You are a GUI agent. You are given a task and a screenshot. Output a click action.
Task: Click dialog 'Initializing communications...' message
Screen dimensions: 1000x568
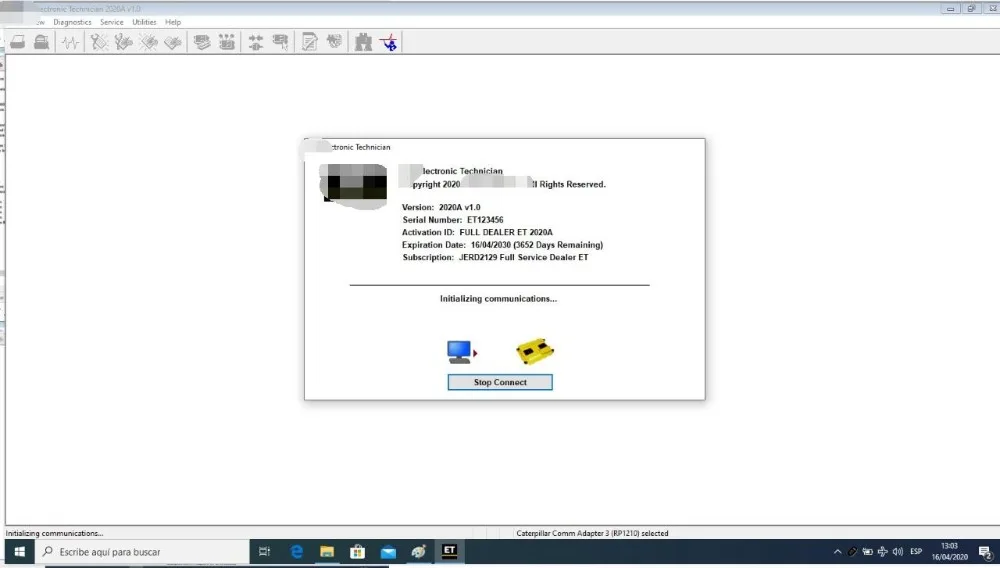point(498,298)
